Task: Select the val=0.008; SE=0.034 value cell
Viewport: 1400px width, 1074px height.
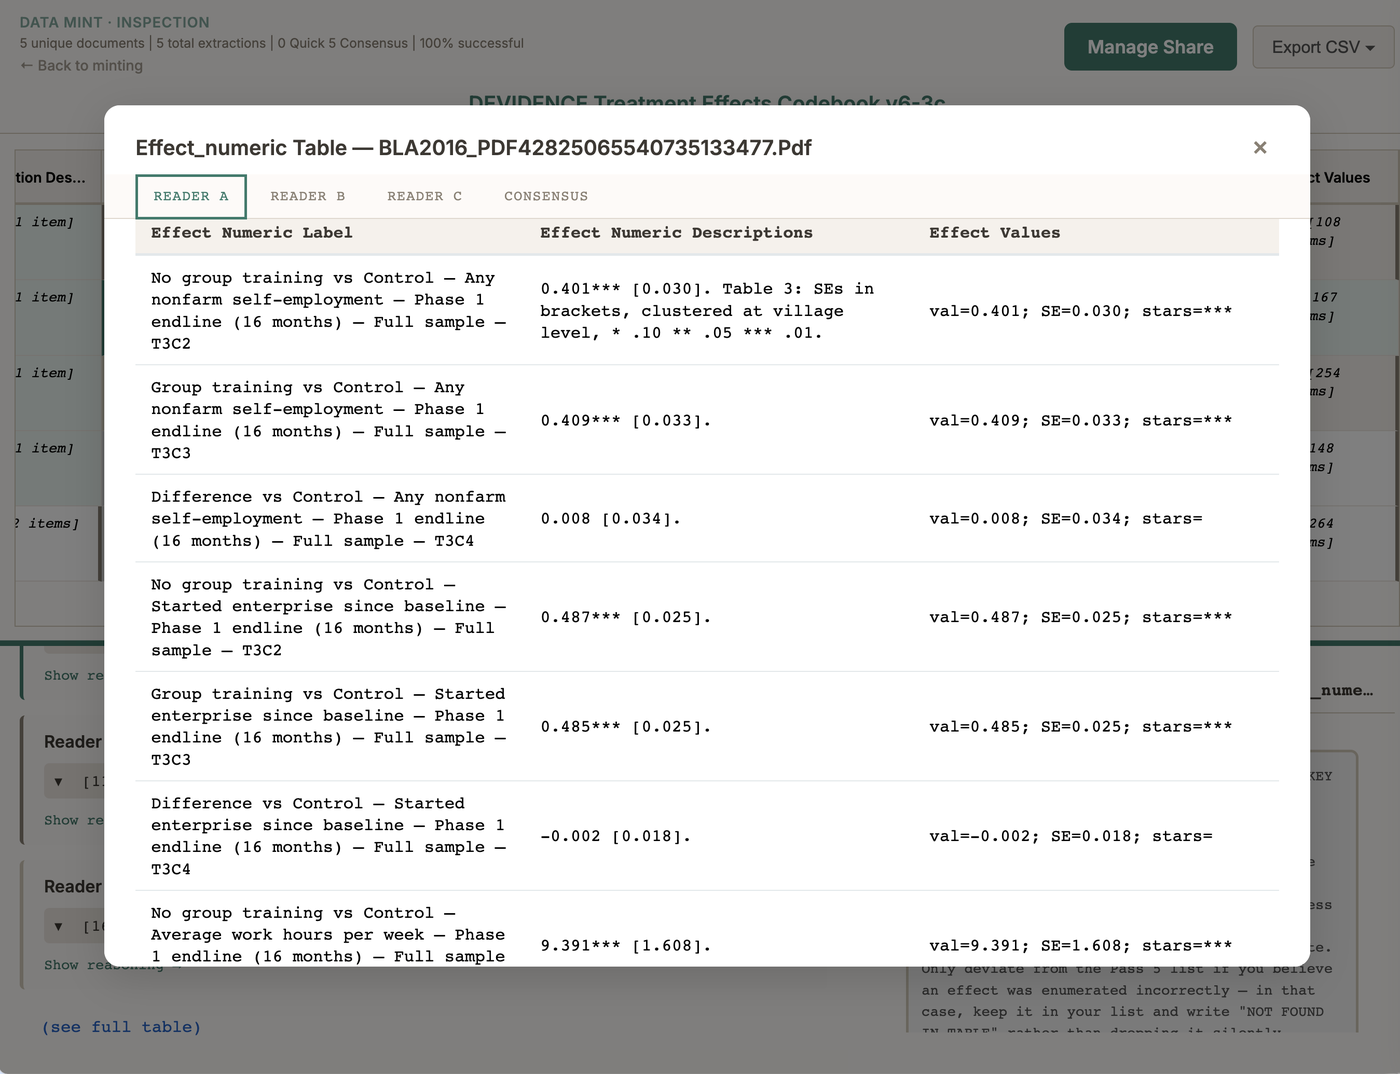Action: click(x=1065, y=519)
